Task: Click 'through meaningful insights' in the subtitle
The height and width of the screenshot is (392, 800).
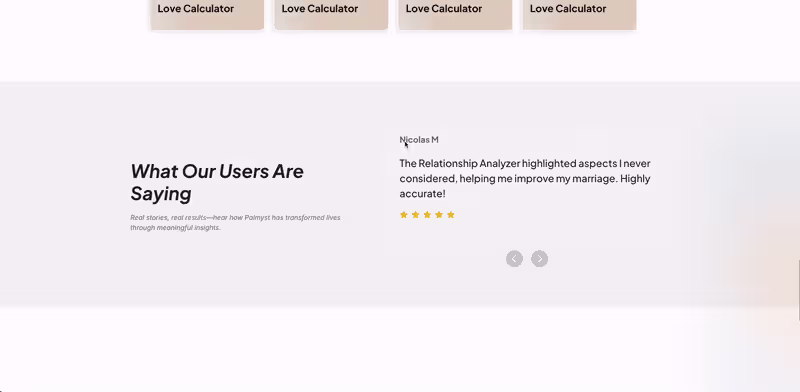Action: (175, 228)
